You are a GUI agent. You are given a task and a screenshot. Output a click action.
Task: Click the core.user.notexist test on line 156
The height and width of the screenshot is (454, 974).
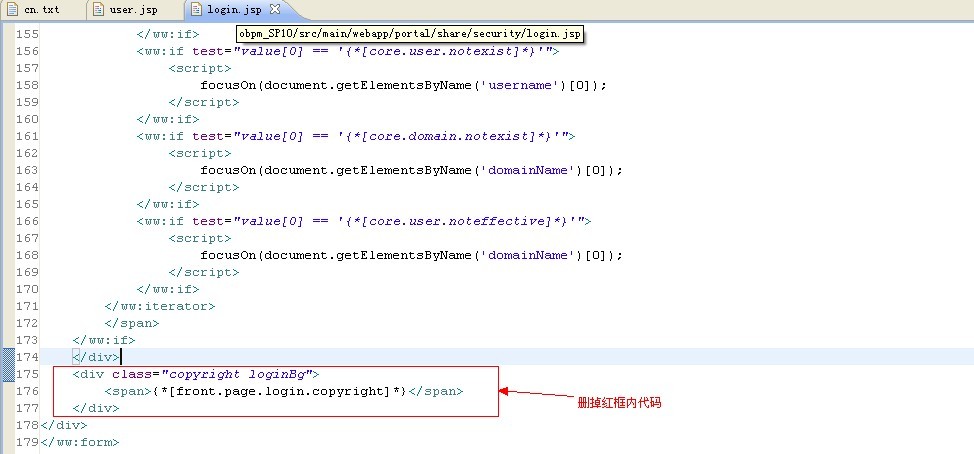pyautogui.click(x=348, y=51)
